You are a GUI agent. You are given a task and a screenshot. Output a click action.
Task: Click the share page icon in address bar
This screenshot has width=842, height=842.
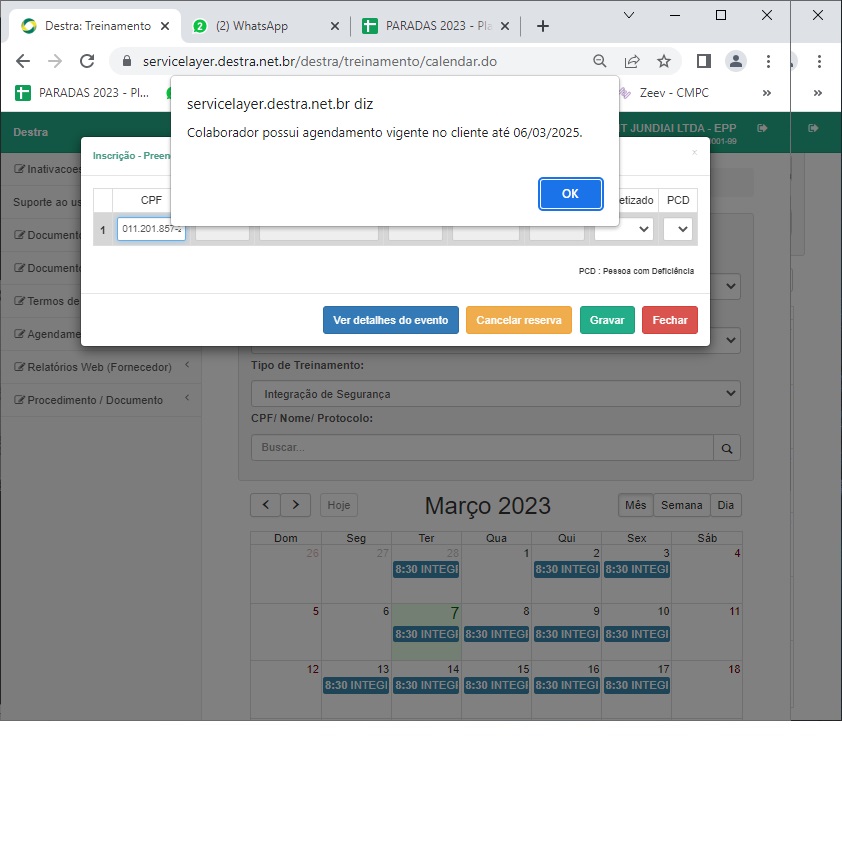pos(632,61)
